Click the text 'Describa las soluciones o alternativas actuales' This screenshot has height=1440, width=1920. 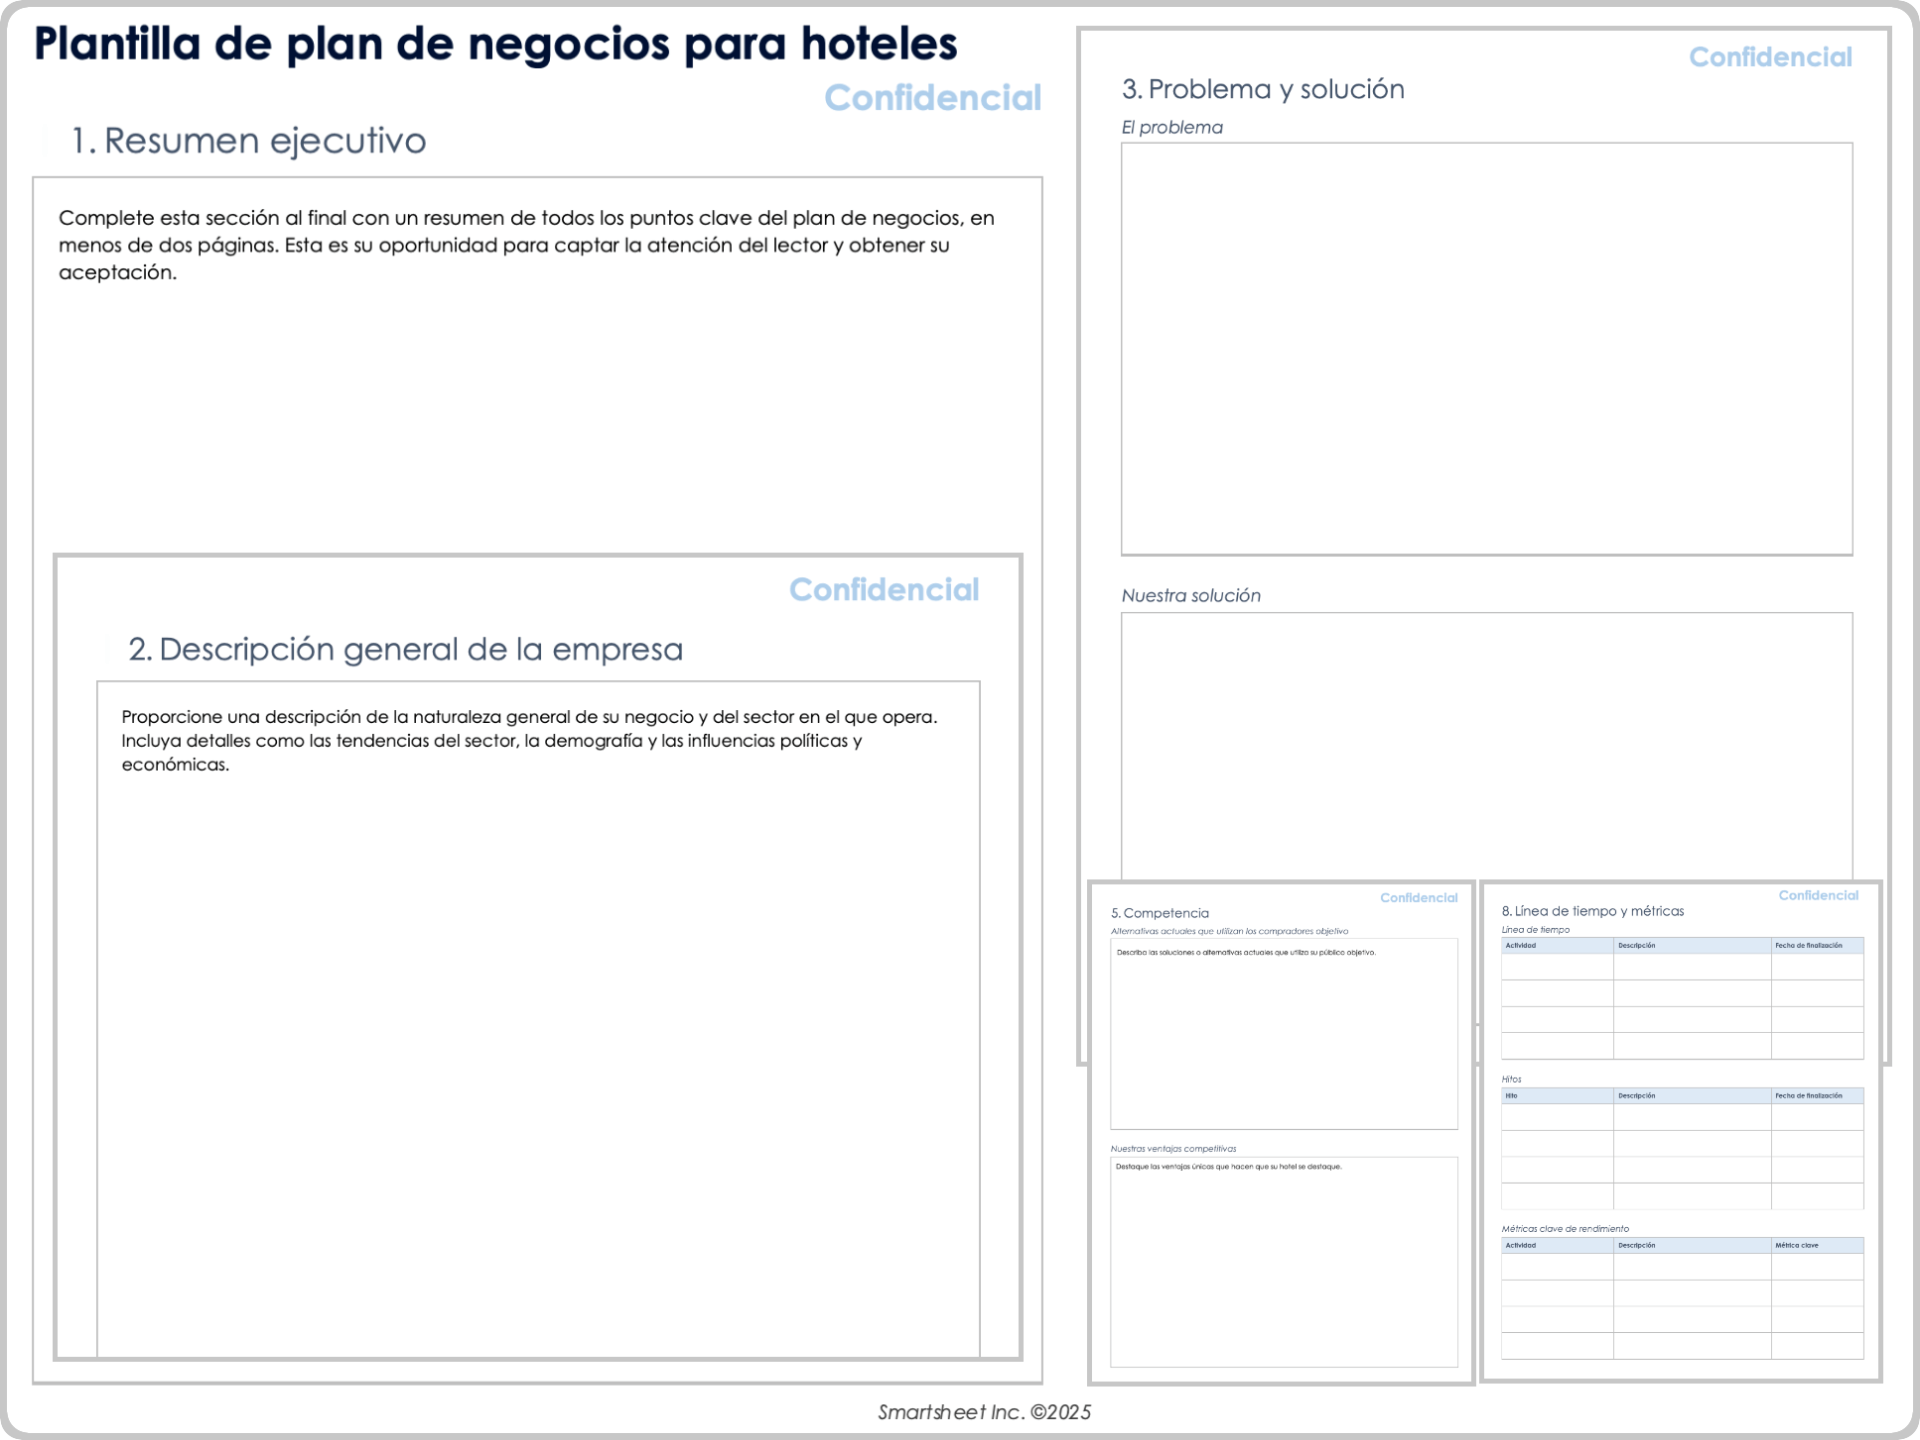[x=1246, y=952]
